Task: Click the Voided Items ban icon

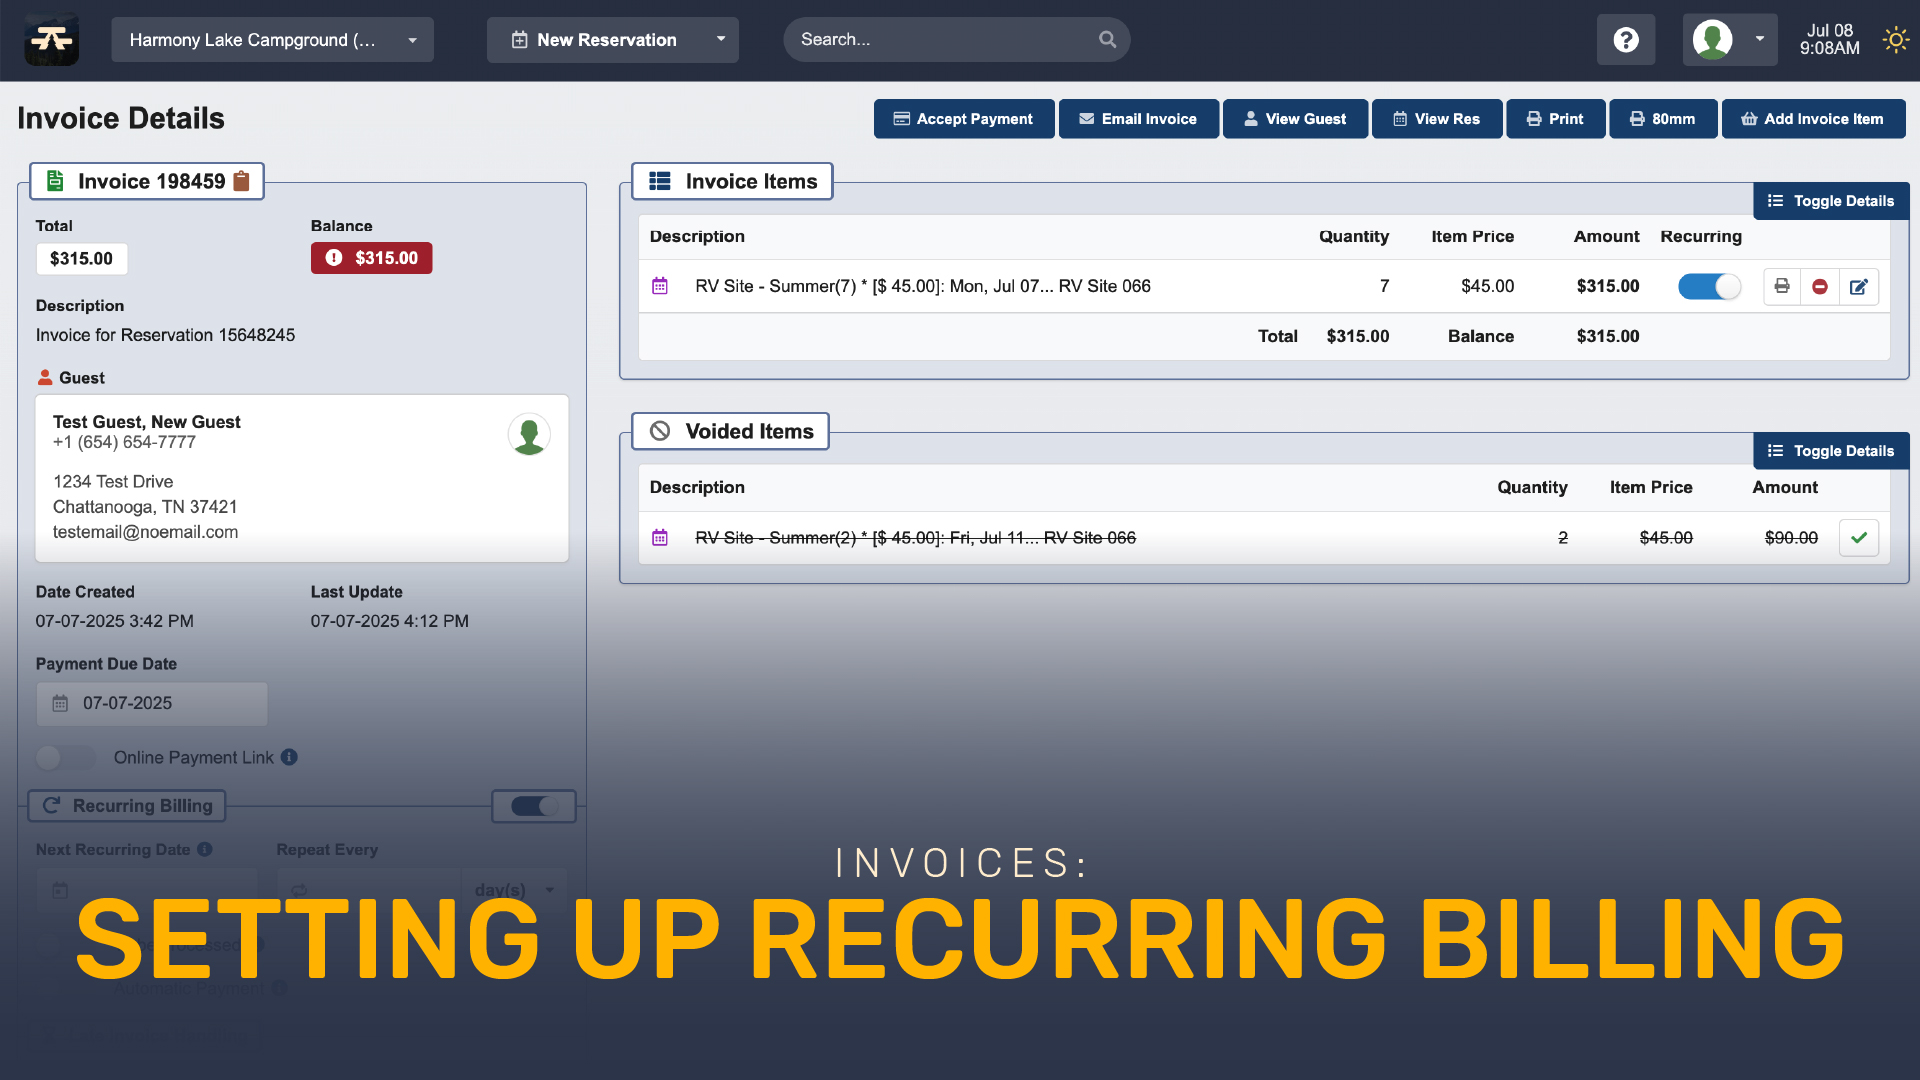Action: pos(660,431)
